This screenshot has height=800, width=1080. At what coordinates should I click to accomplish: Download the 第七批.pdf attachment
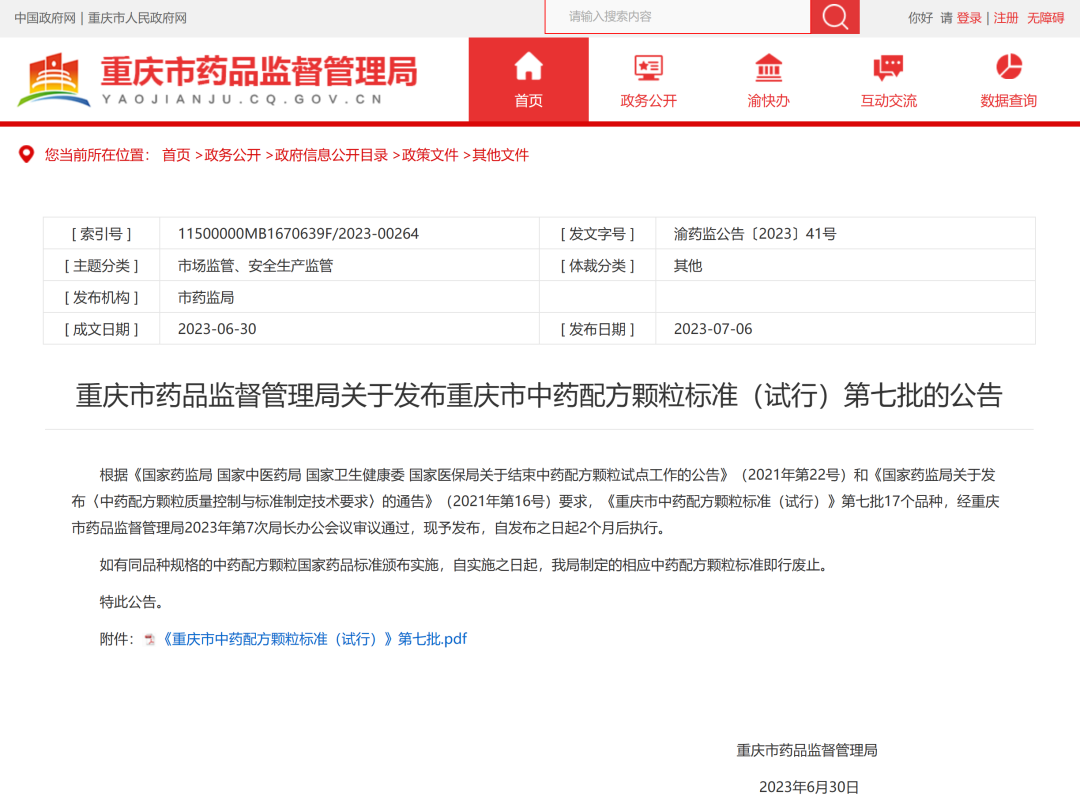click(x=314, y=639)
